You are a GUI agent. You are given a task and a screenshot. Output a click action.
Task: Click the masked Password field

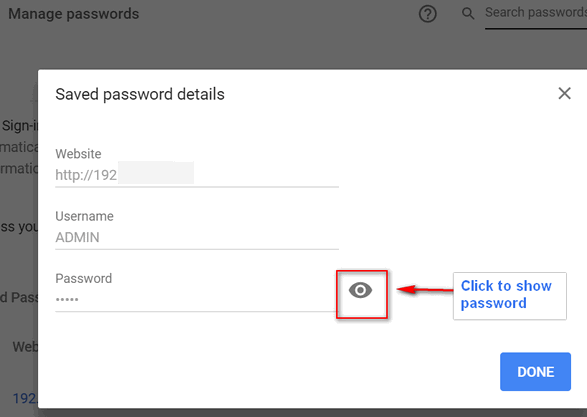197,299
